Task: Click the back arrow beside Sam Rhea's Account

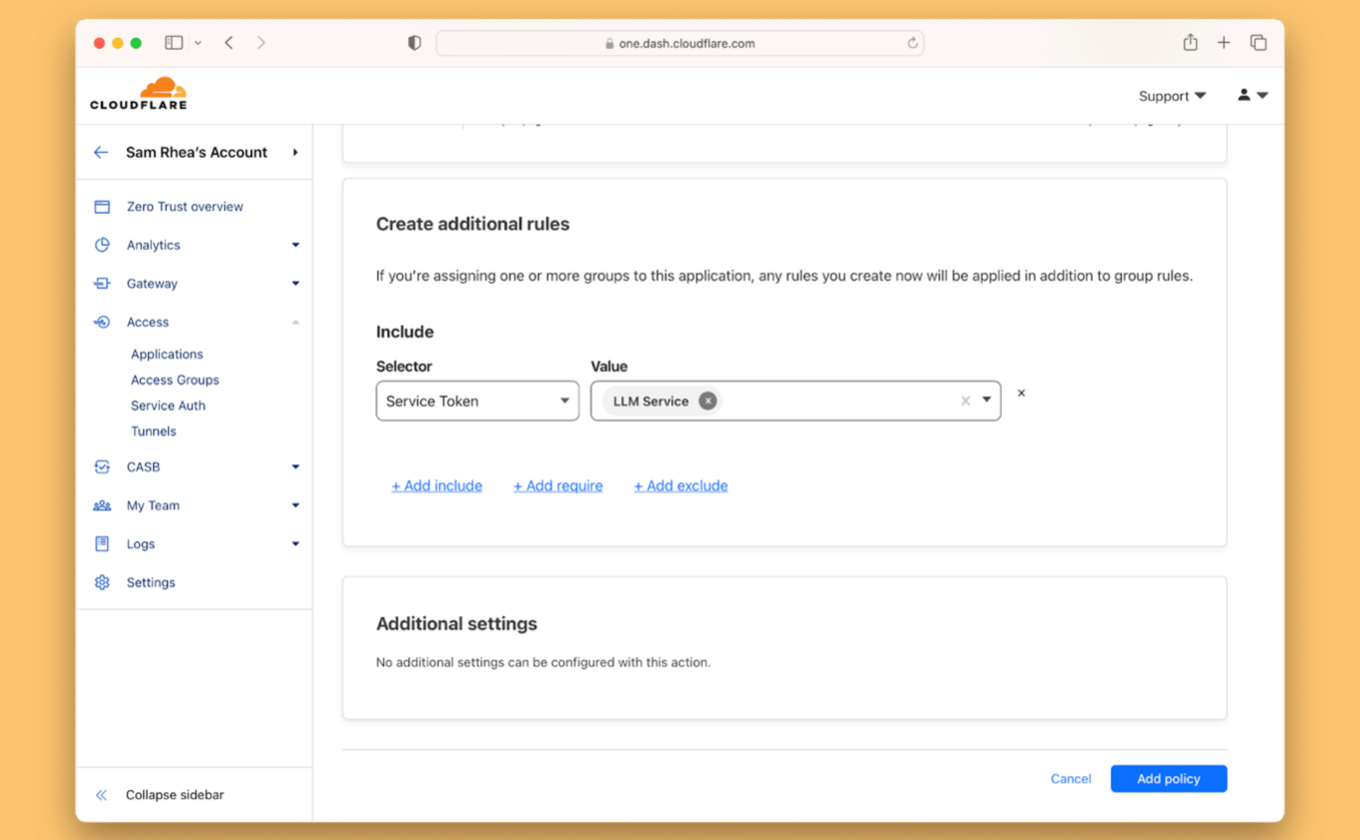Action: click(x=101, y=153)
